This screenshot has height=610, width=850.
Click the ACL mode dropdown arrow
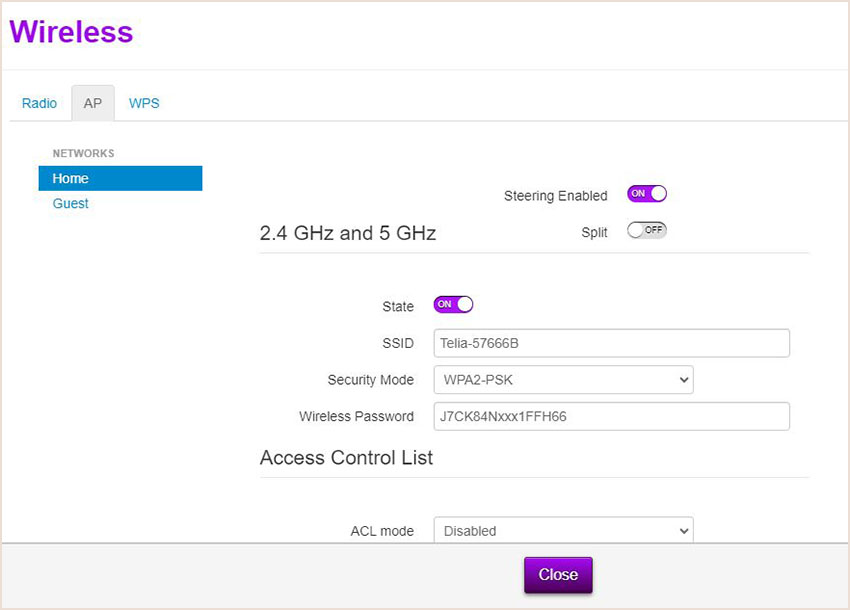684,531
